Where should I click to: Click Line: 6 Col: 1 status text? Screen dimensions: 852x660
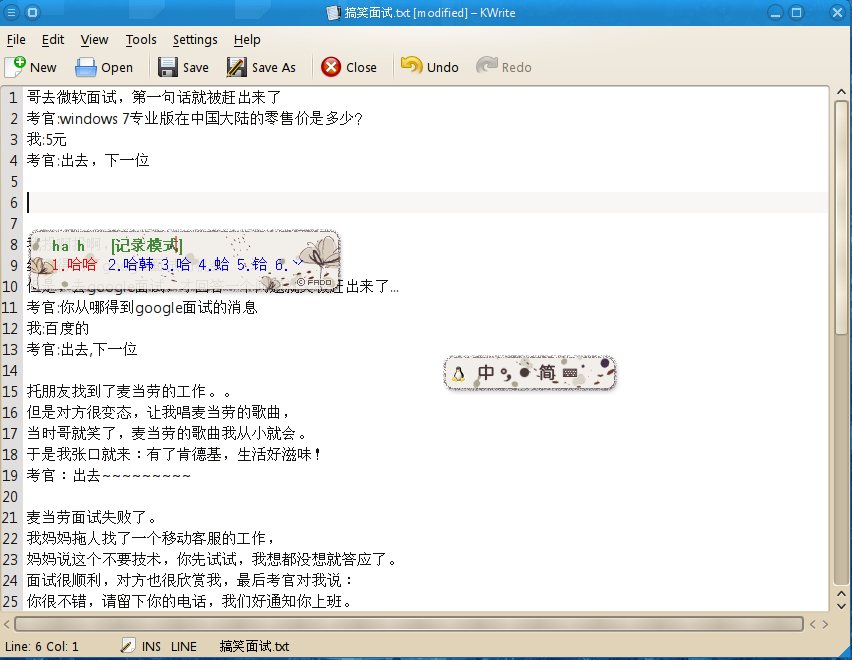tap(41, 646)
